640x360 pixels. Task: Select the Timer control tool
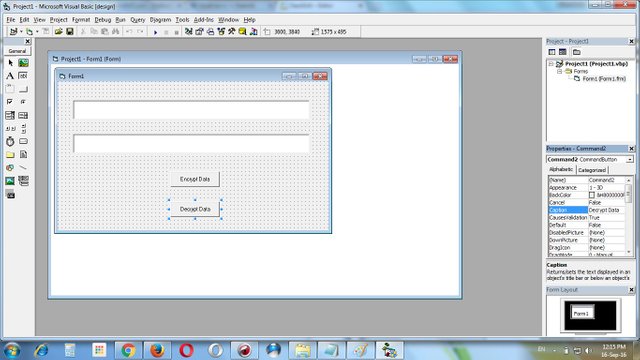pyautogui.click(x=10, y=141)
